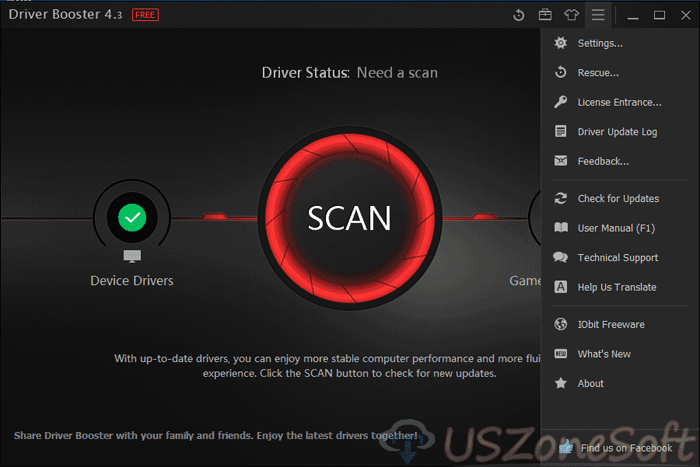Select What's New menu item

point(604,354)
